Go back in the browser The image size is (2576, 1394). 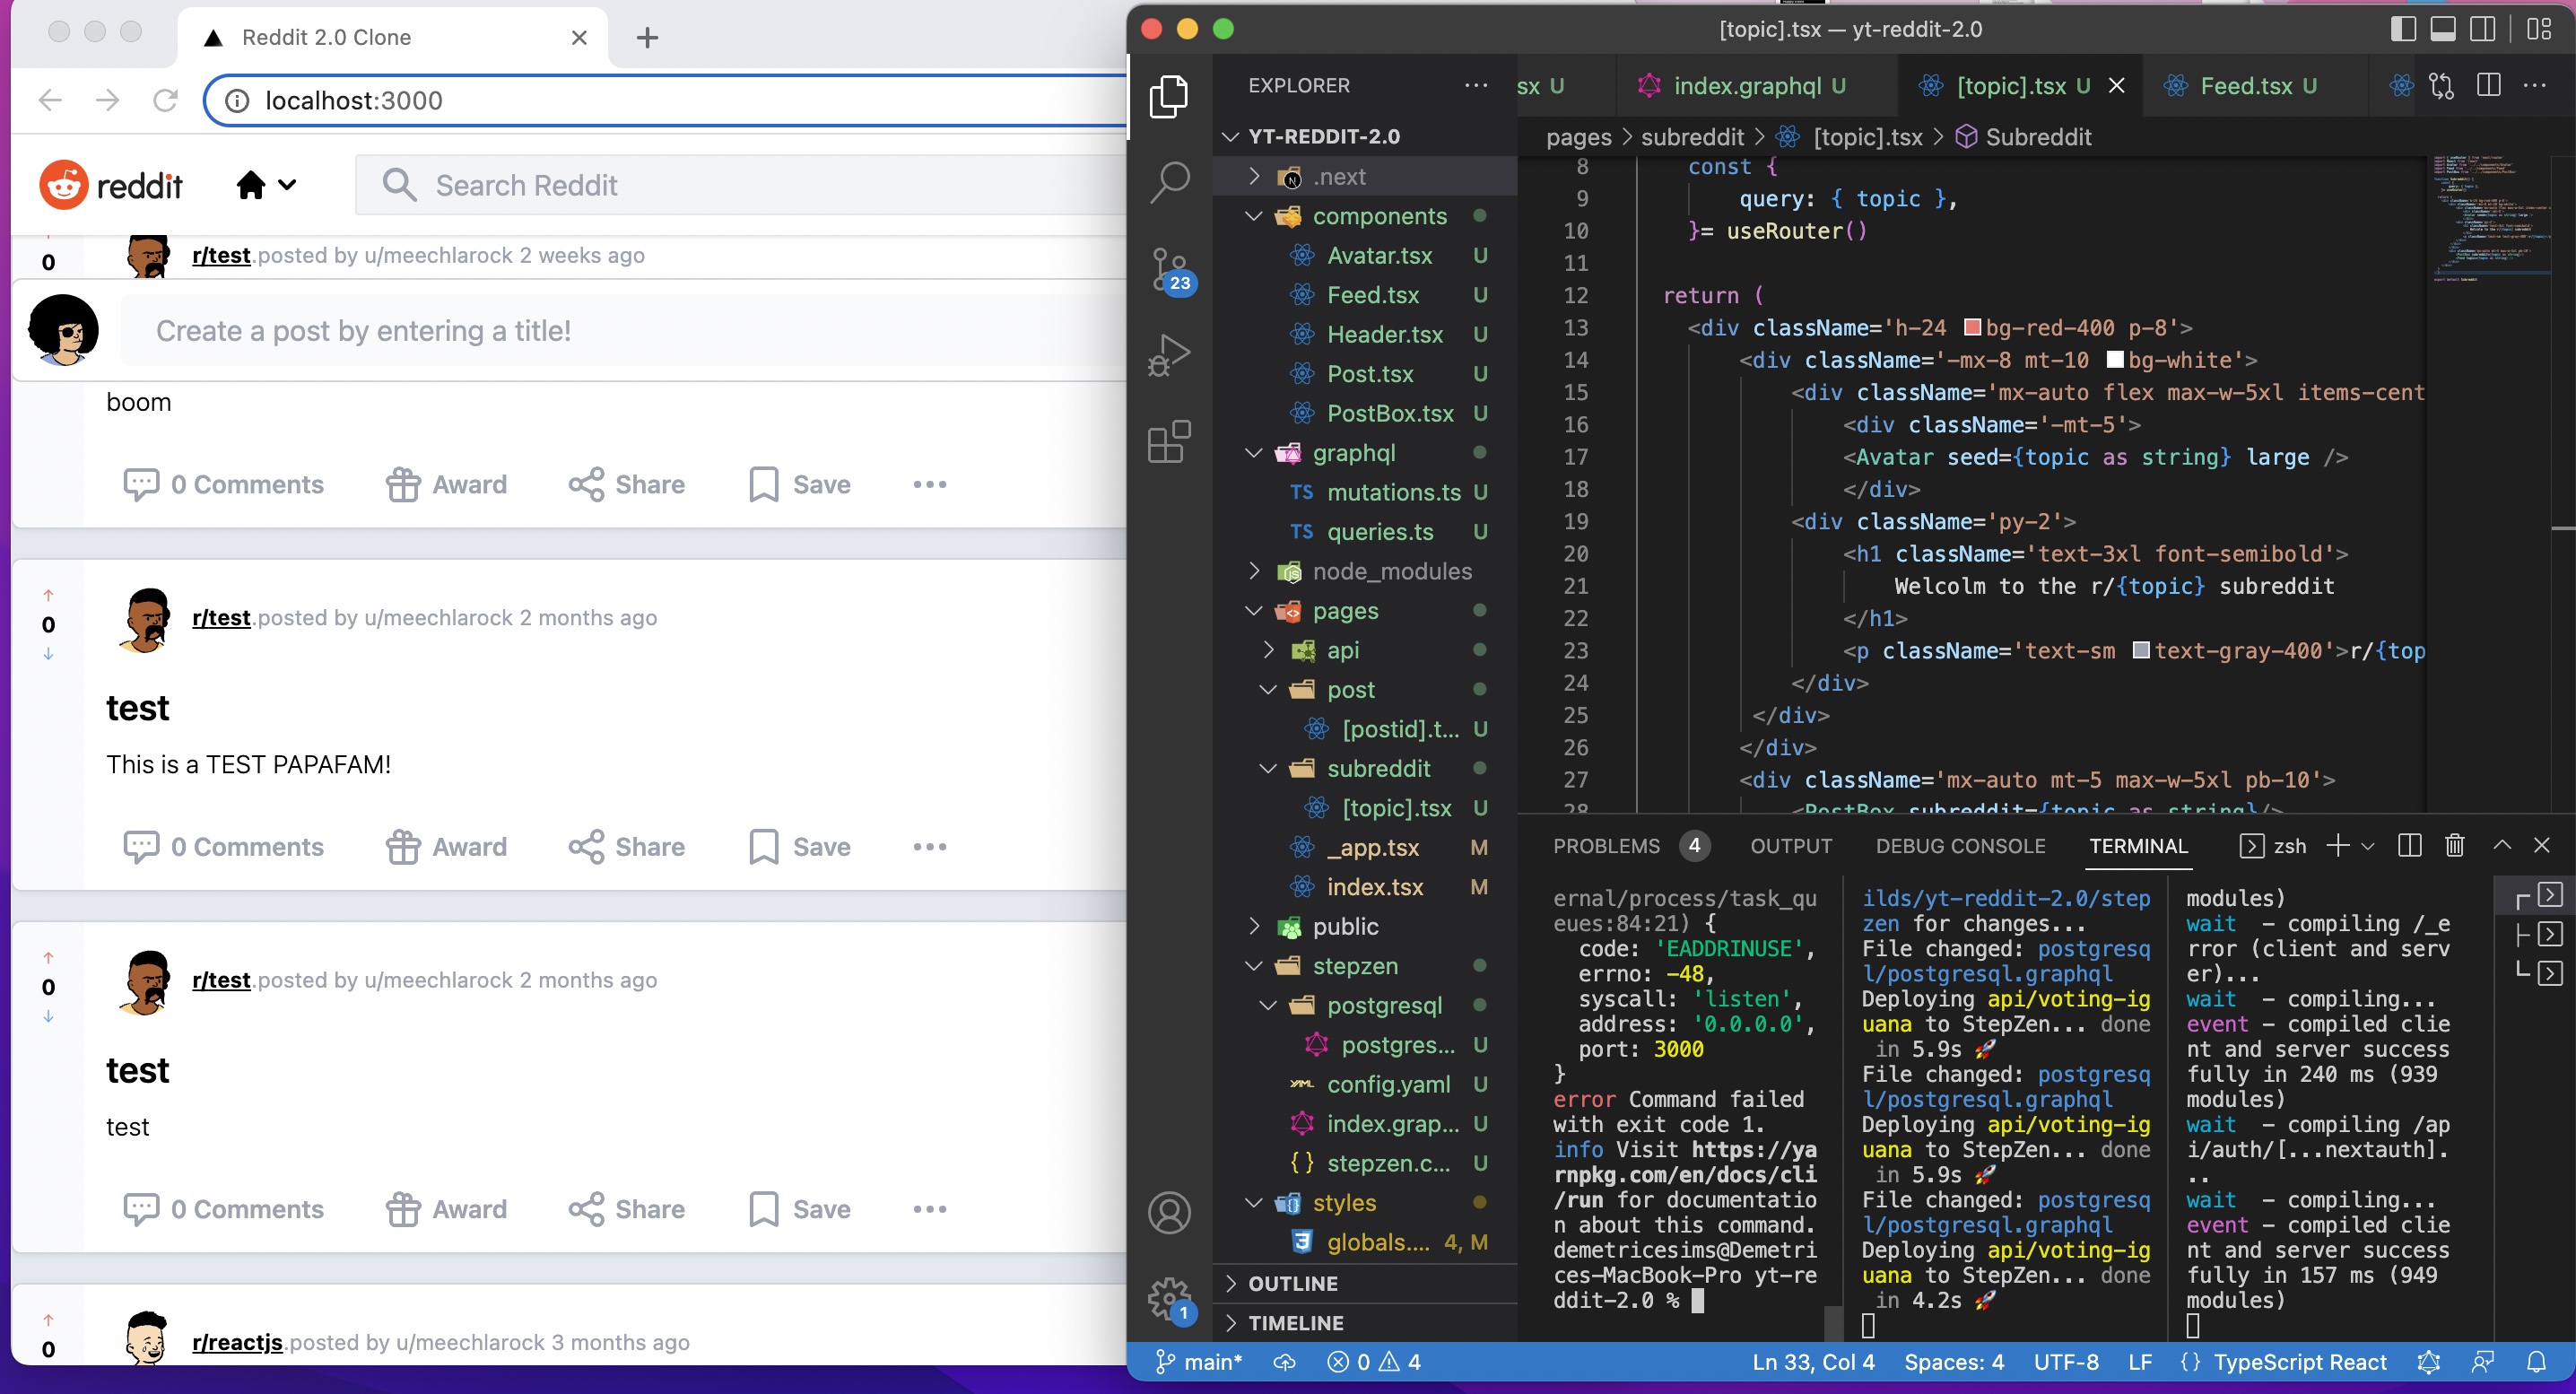click(x=50, y=100)
